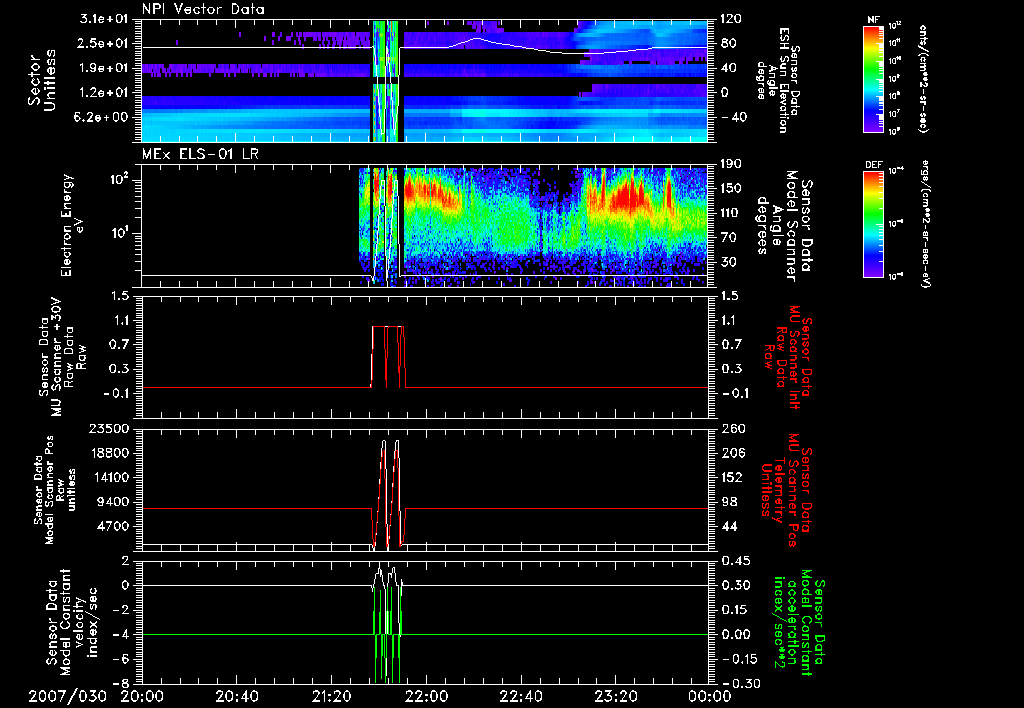Click the 22:00 time axis label
This screenshot has height=708, width=1024.
point(426,696)
